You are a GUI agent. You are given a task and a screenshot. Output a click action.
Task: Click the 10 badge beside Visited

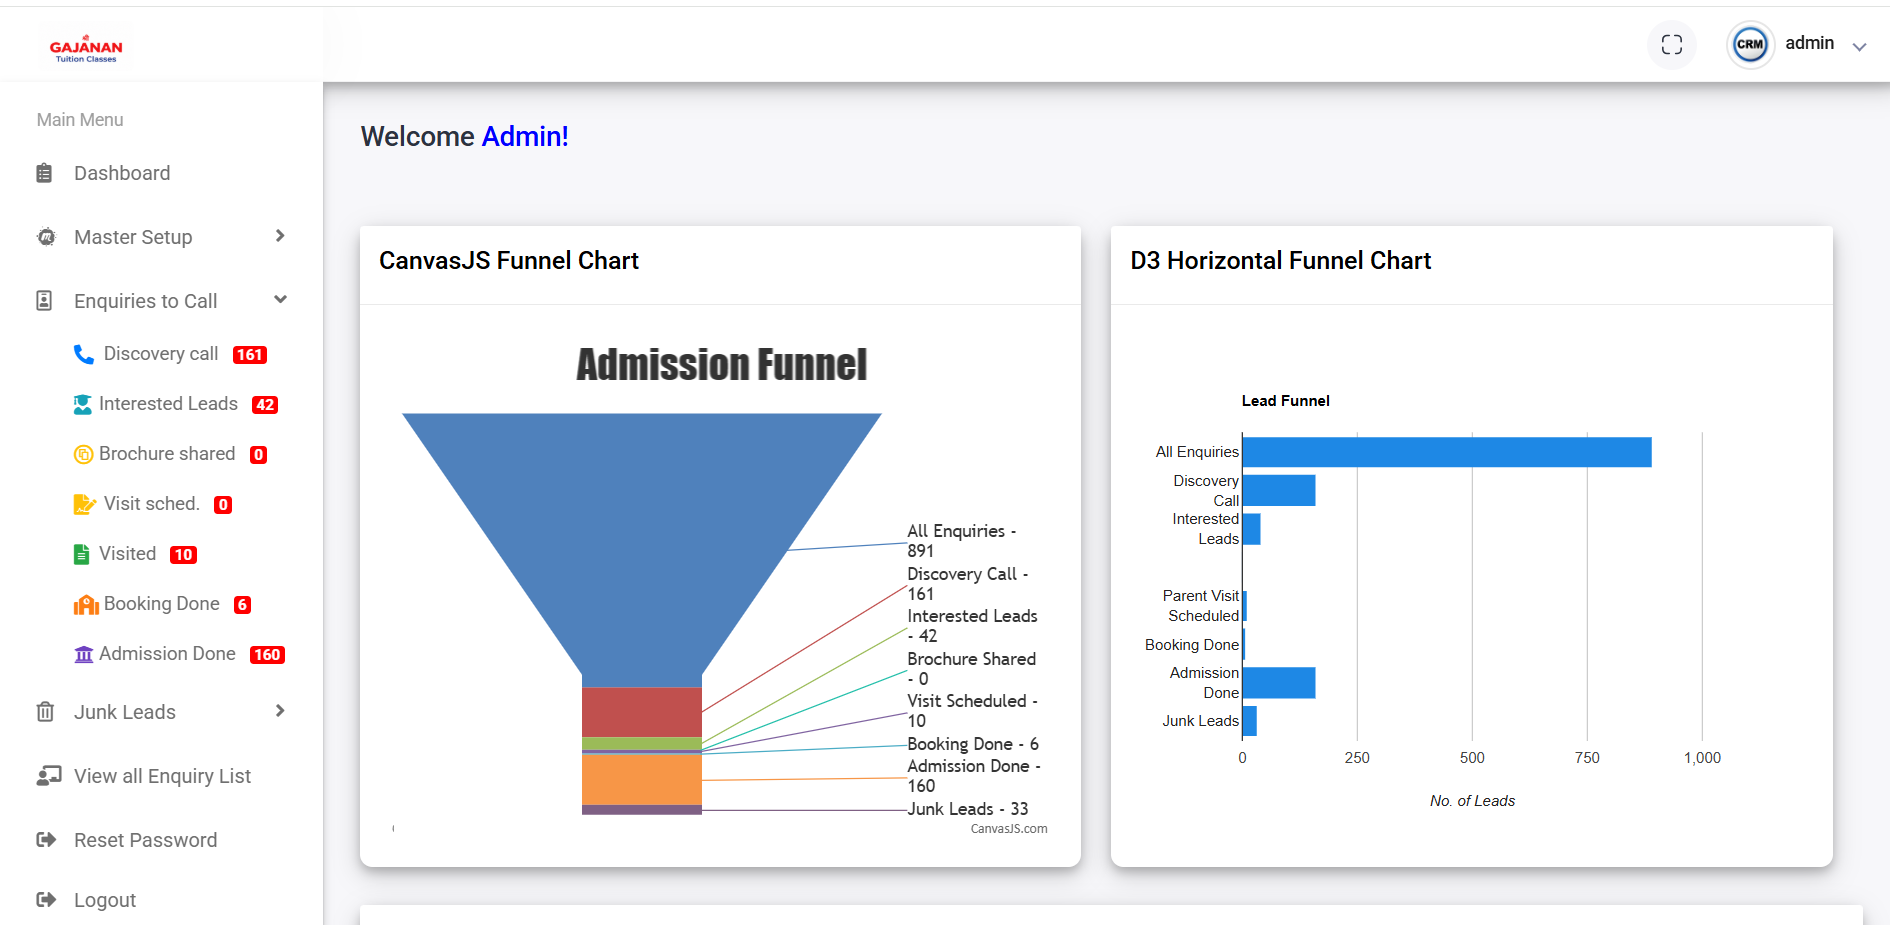pos(184,555)
